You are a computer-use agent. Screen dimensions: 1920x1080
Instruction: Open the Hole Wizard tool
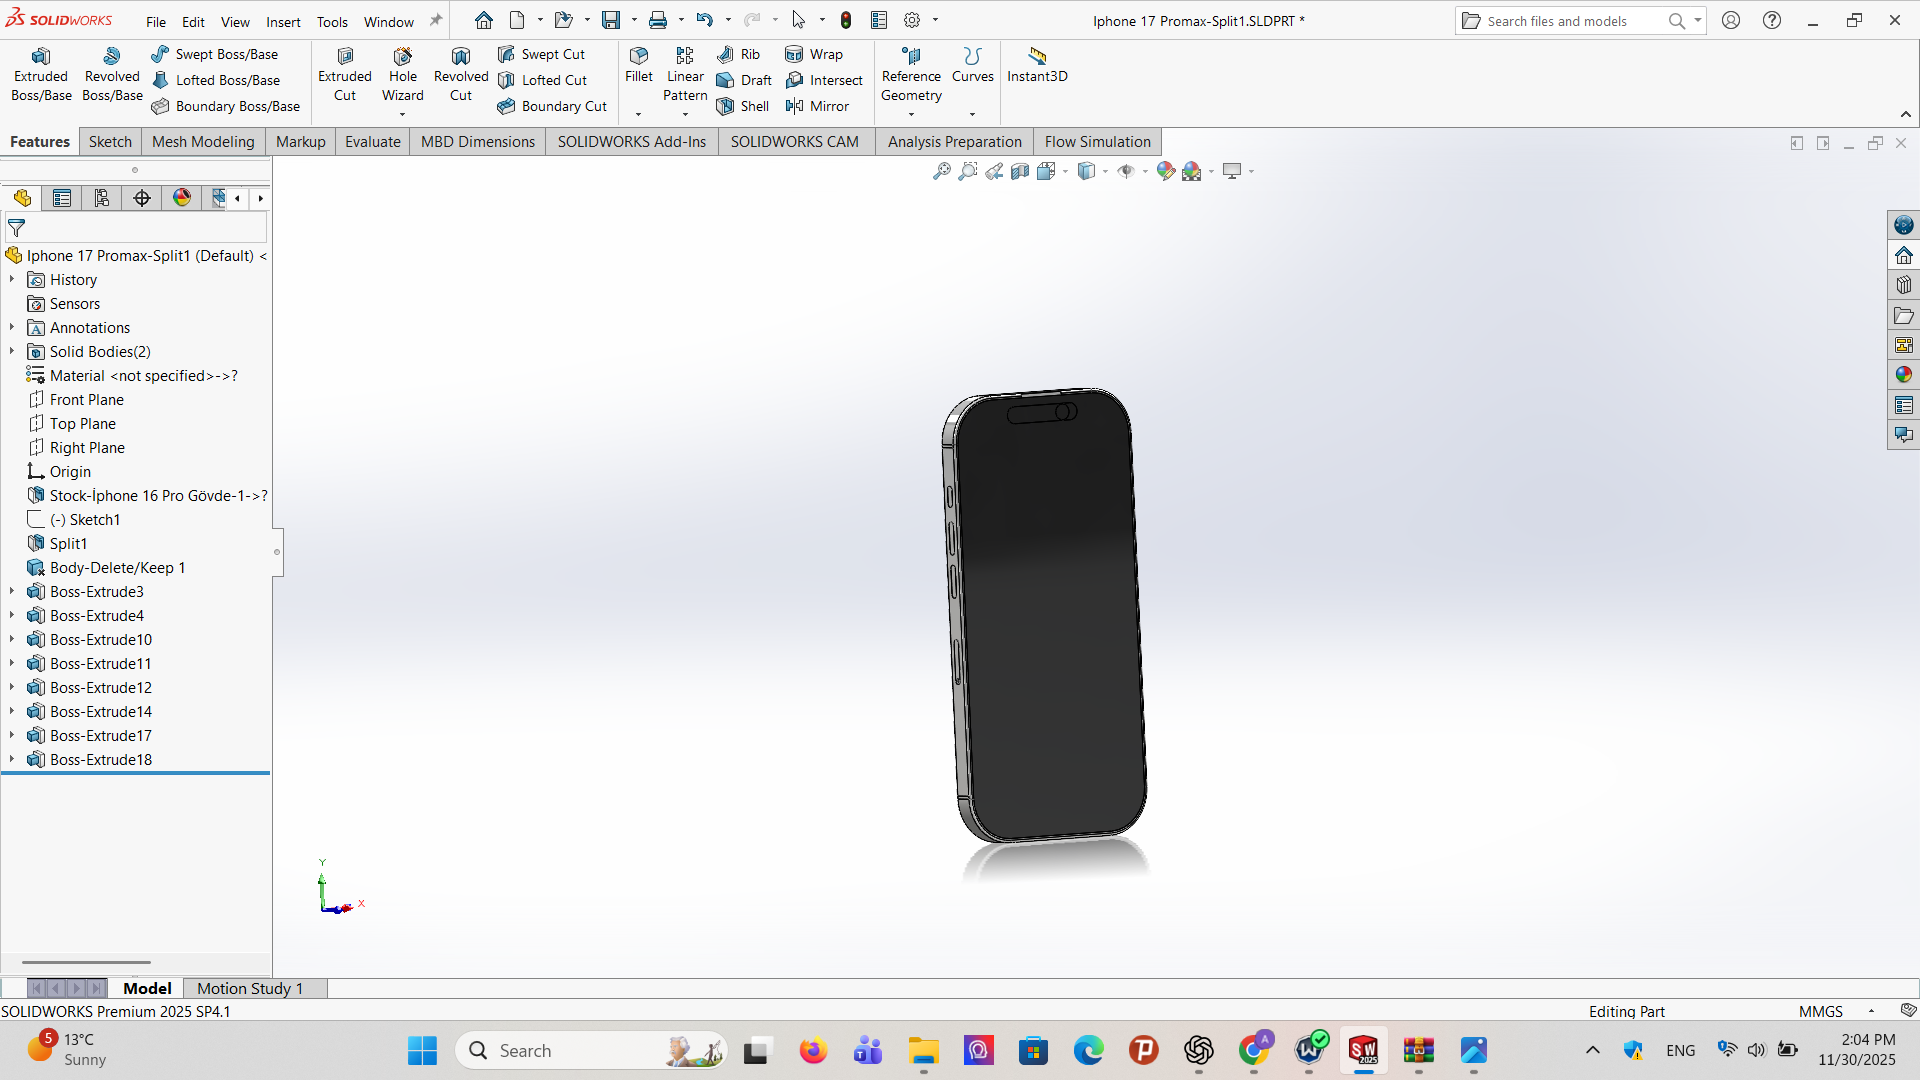[403, 75]
